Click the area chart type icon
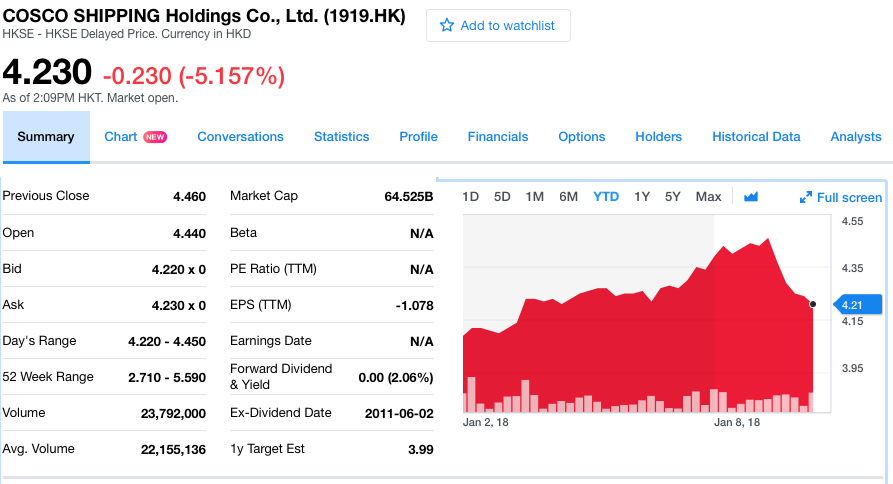893x484 pixels. [x=751, y=197]
